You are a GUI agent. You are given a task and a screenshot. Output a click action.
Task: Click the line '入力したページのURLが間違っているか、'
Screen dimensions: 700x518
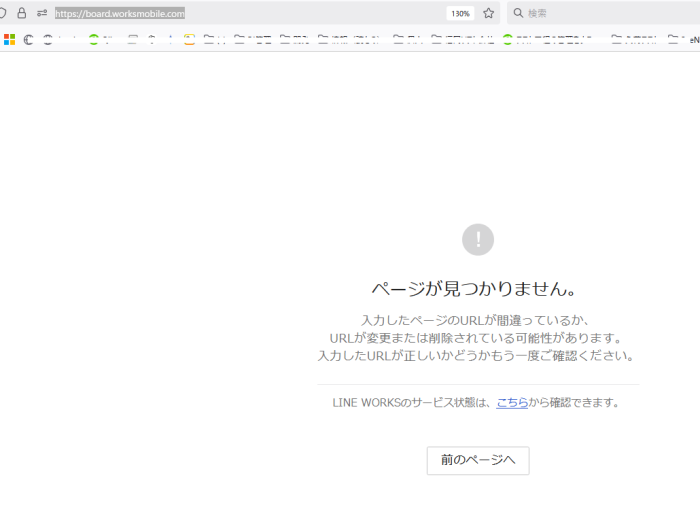pos(476,320)
